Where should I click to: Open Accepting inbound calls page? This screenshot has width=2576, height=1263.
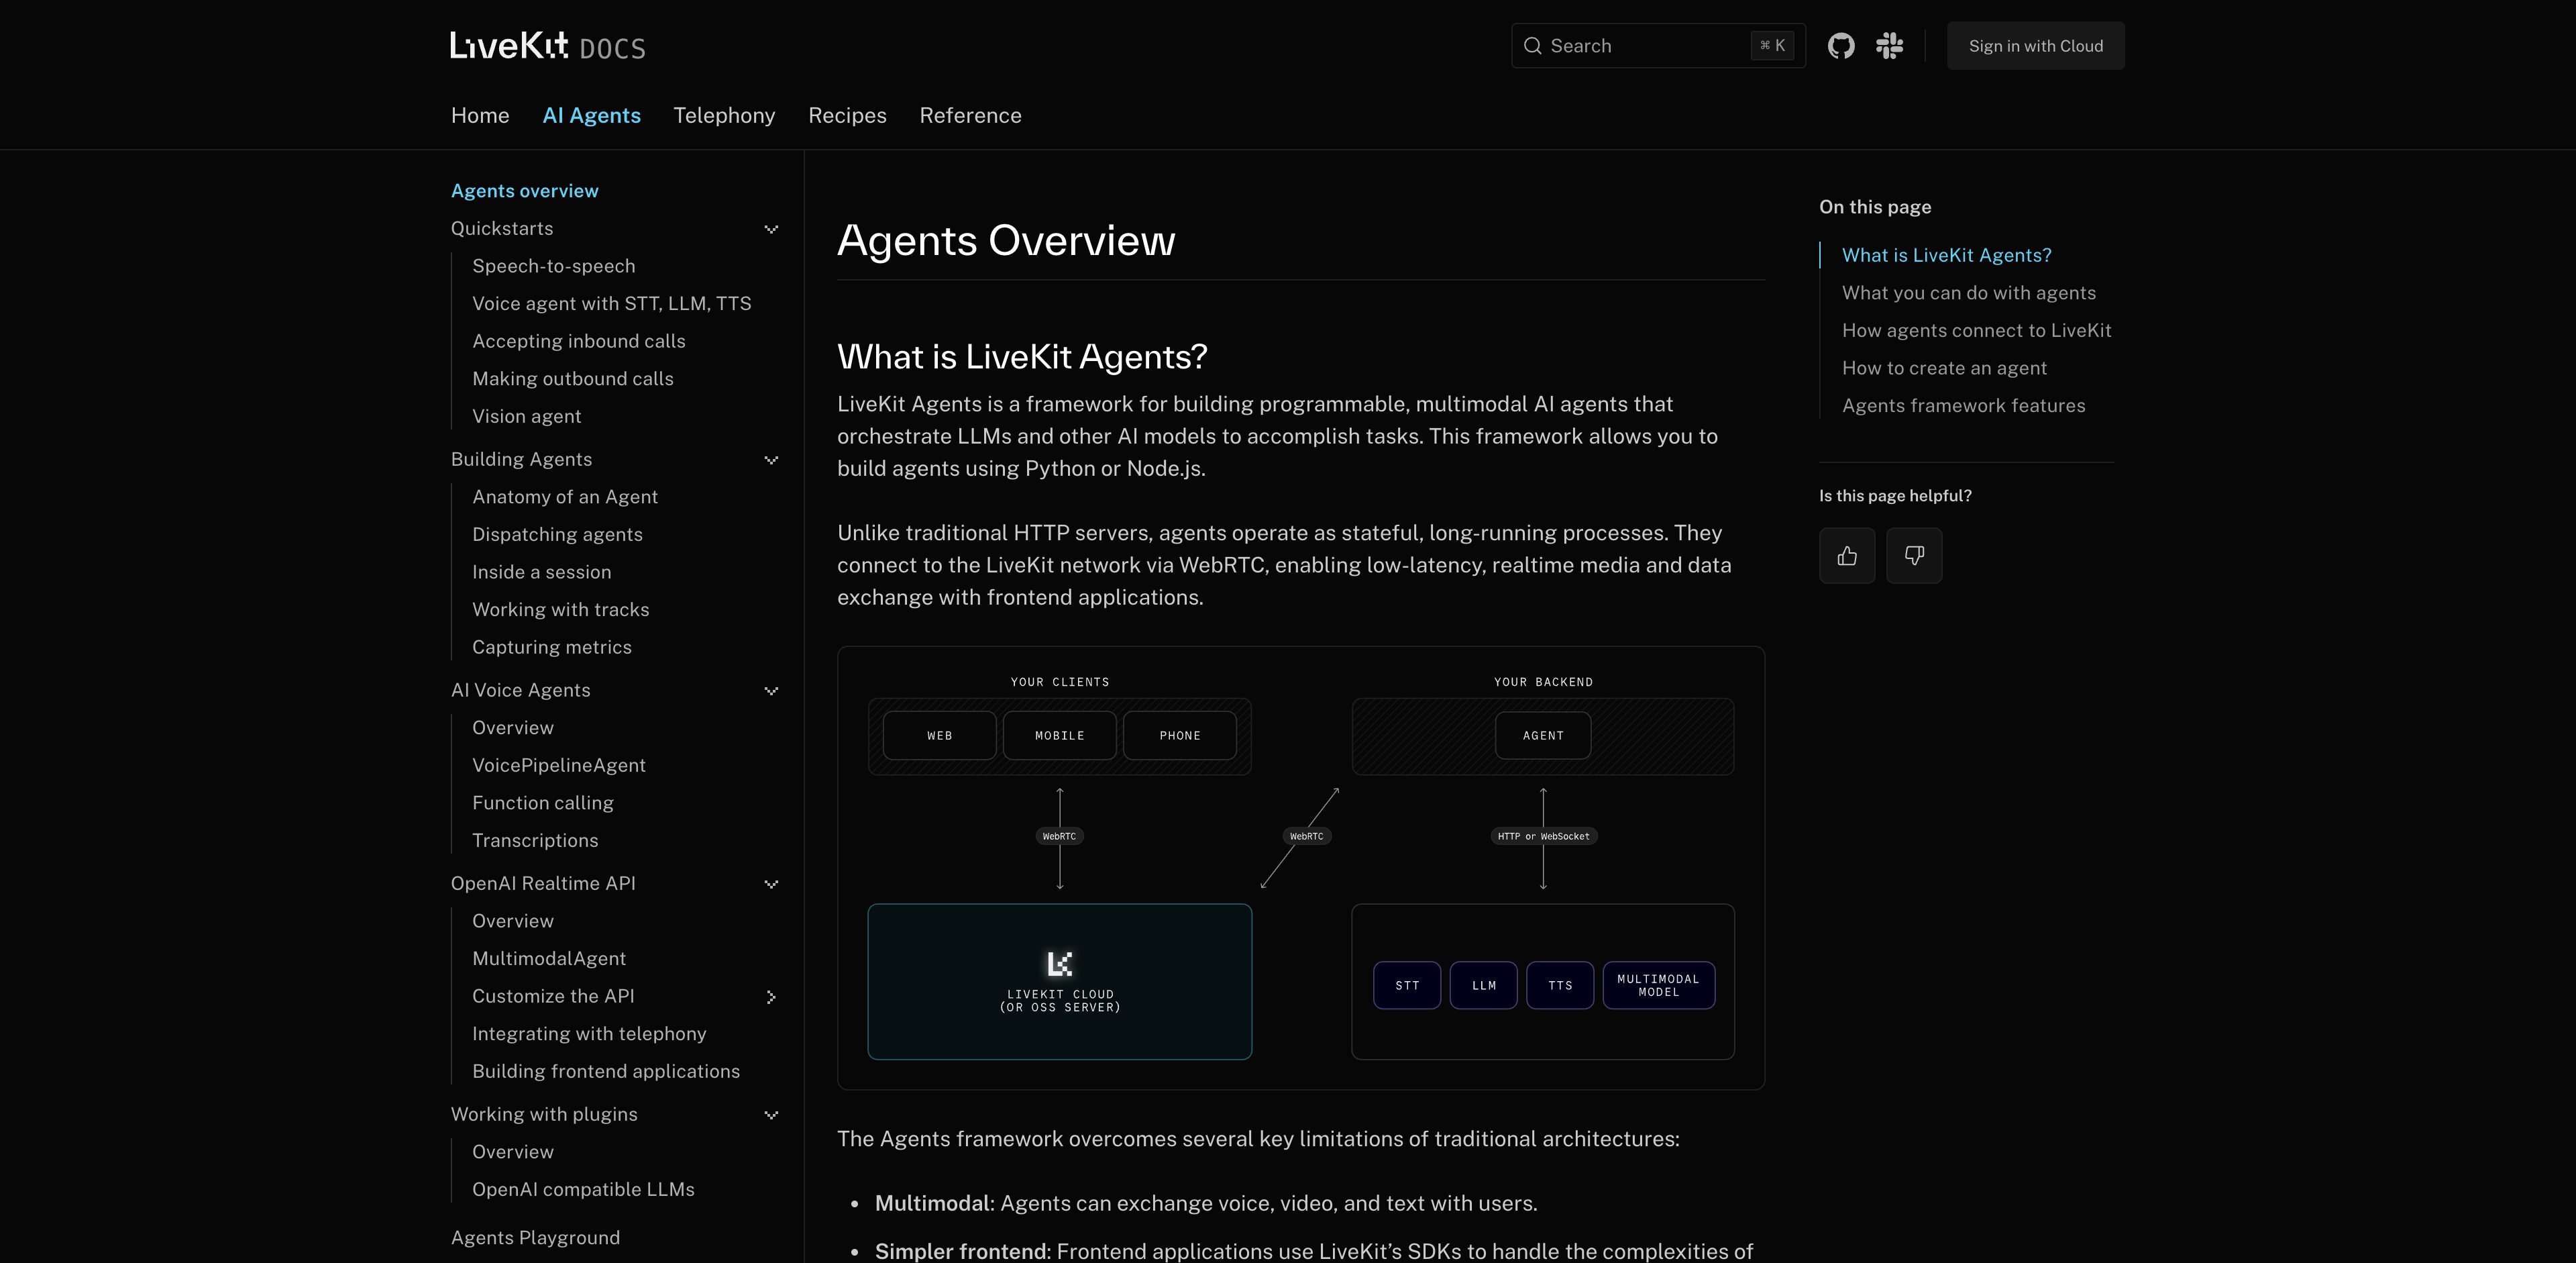578,341
